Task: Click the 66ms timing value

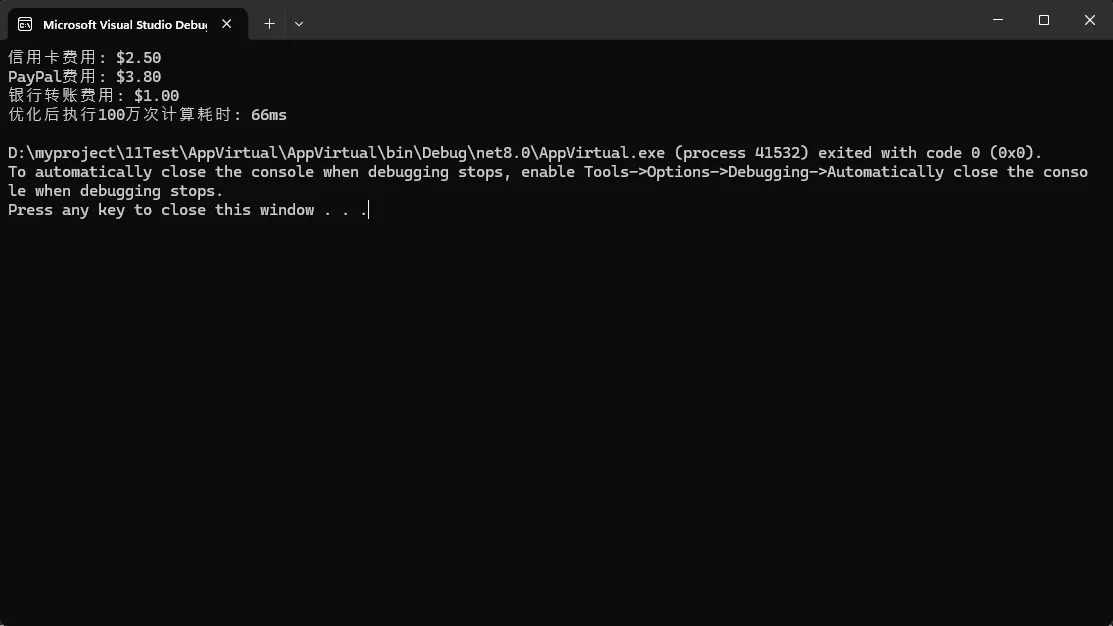Action: click(269, 115)
